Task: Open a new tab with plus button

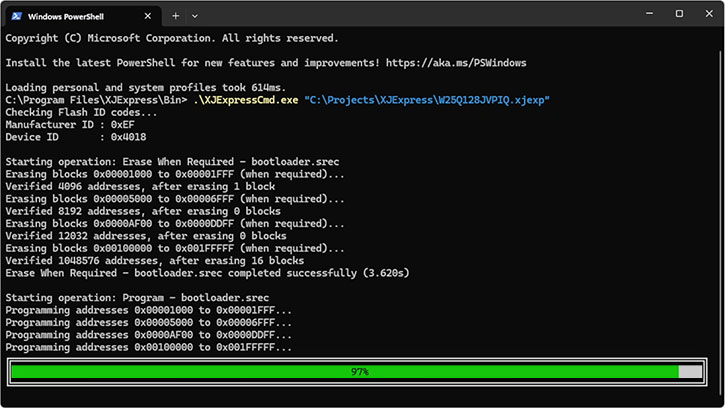Action: coord(176,16)
